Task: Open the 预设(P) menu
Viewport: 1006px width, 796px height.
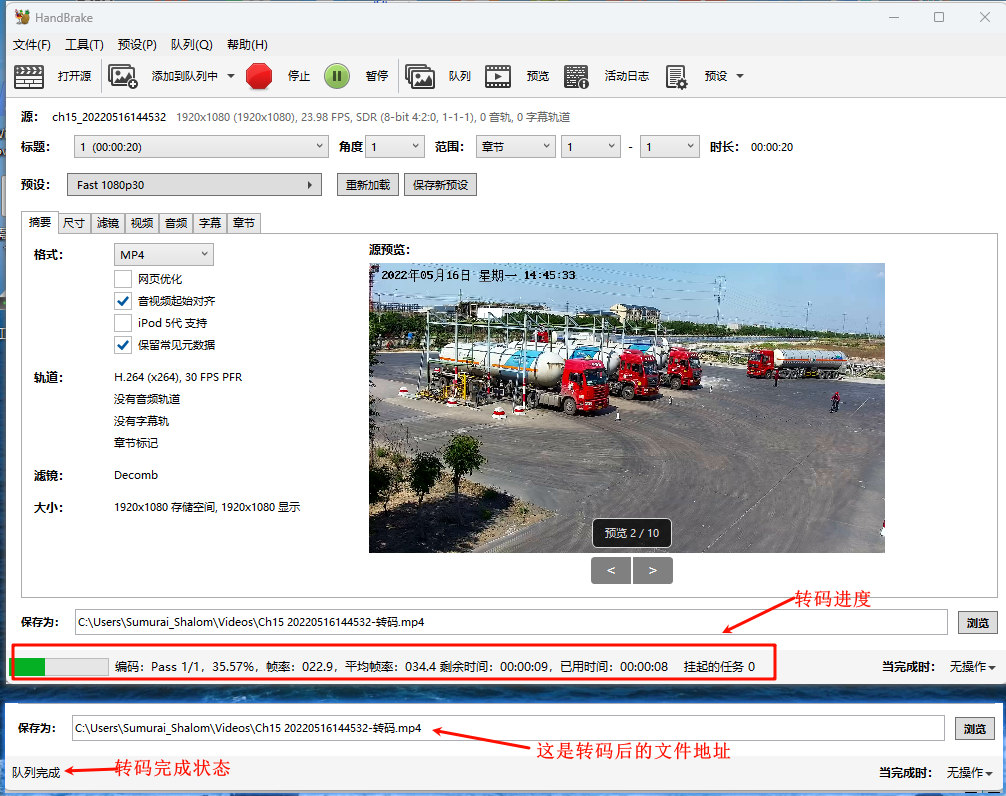Action: point(137,44)
